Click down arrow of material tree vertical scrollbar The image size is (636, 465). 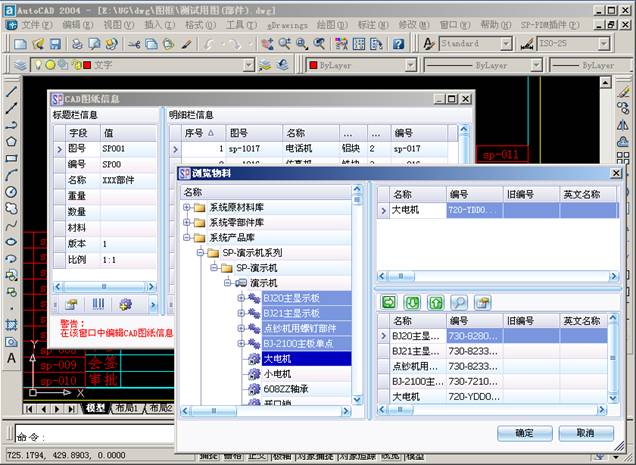click(357, 400)
